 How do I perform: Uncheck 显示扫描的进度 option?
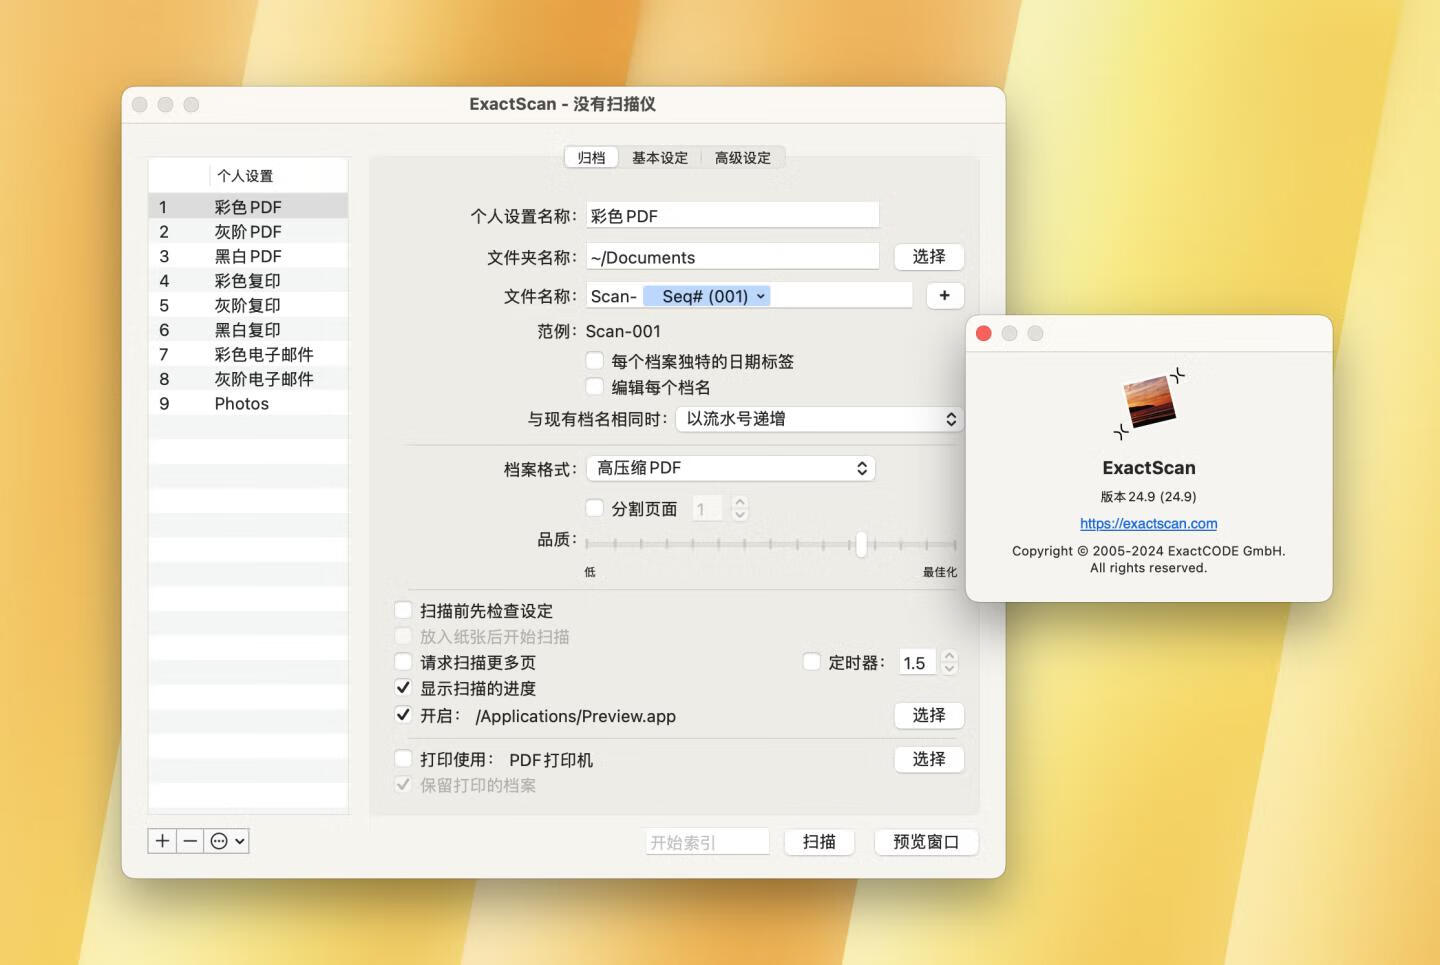403,688
